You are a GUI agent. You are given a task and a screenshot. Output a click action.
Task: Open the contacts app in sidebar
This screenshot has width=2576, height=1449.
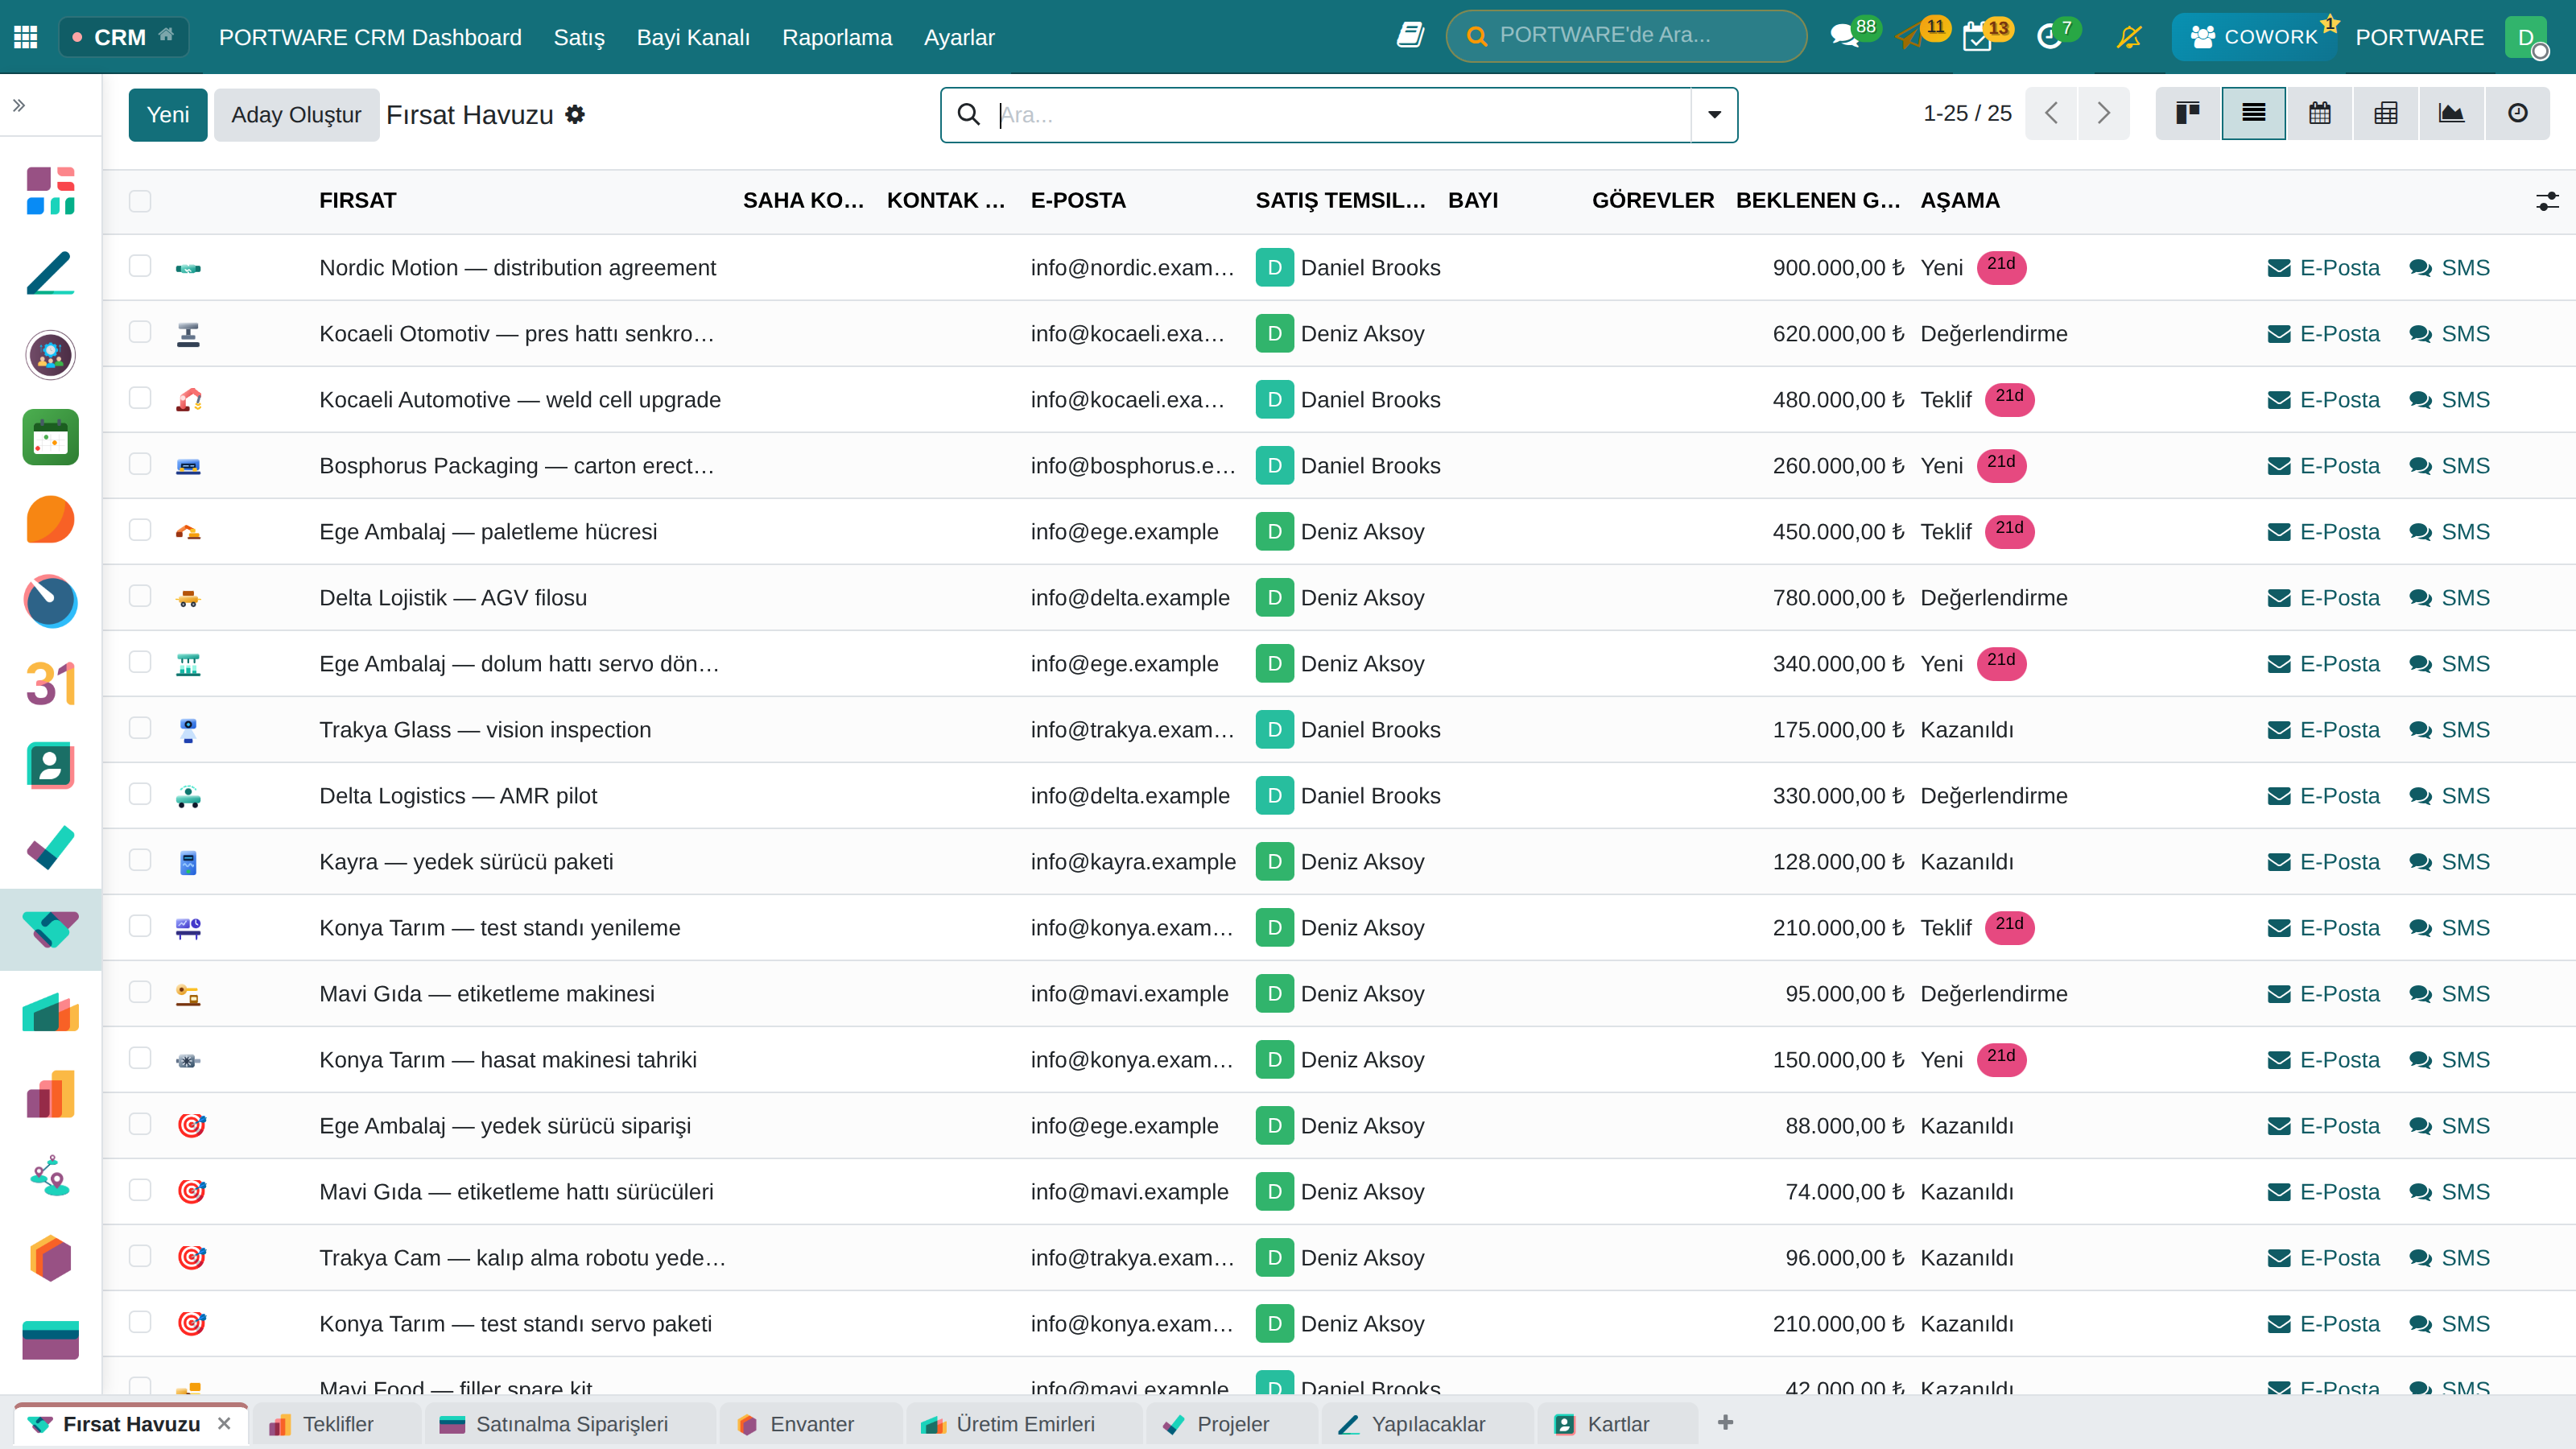[x=50, y=766]
